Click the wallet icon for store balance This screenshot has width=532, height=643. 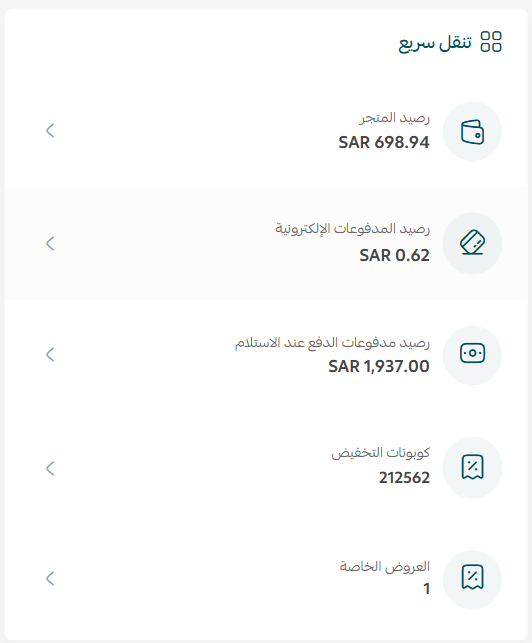[x=472, y=132]
